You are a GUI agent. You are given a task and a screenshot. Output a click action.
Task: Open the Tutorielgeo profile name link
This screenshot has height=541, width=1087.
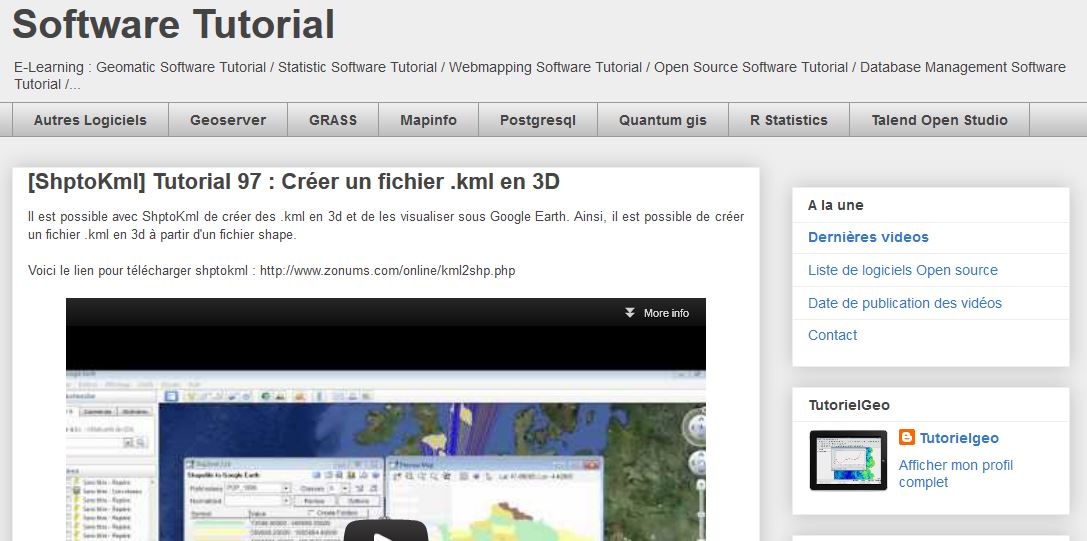(x=959, y=438)
